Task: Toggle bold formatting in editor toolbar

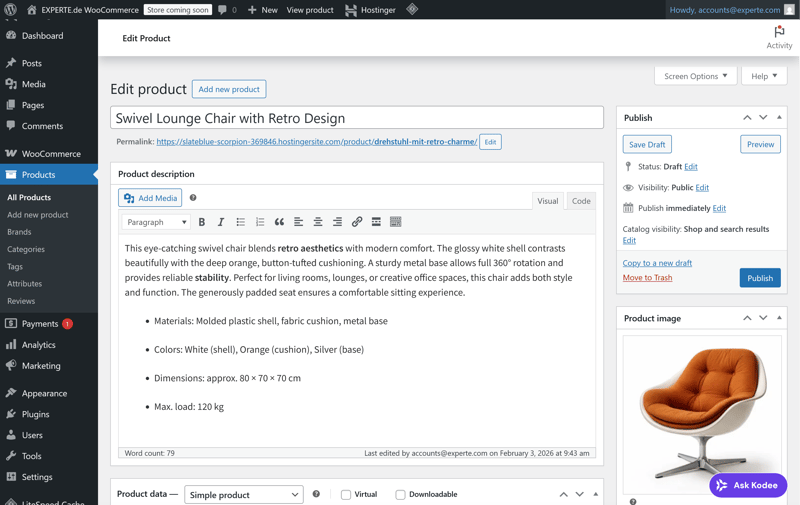Action: [202, 222]
